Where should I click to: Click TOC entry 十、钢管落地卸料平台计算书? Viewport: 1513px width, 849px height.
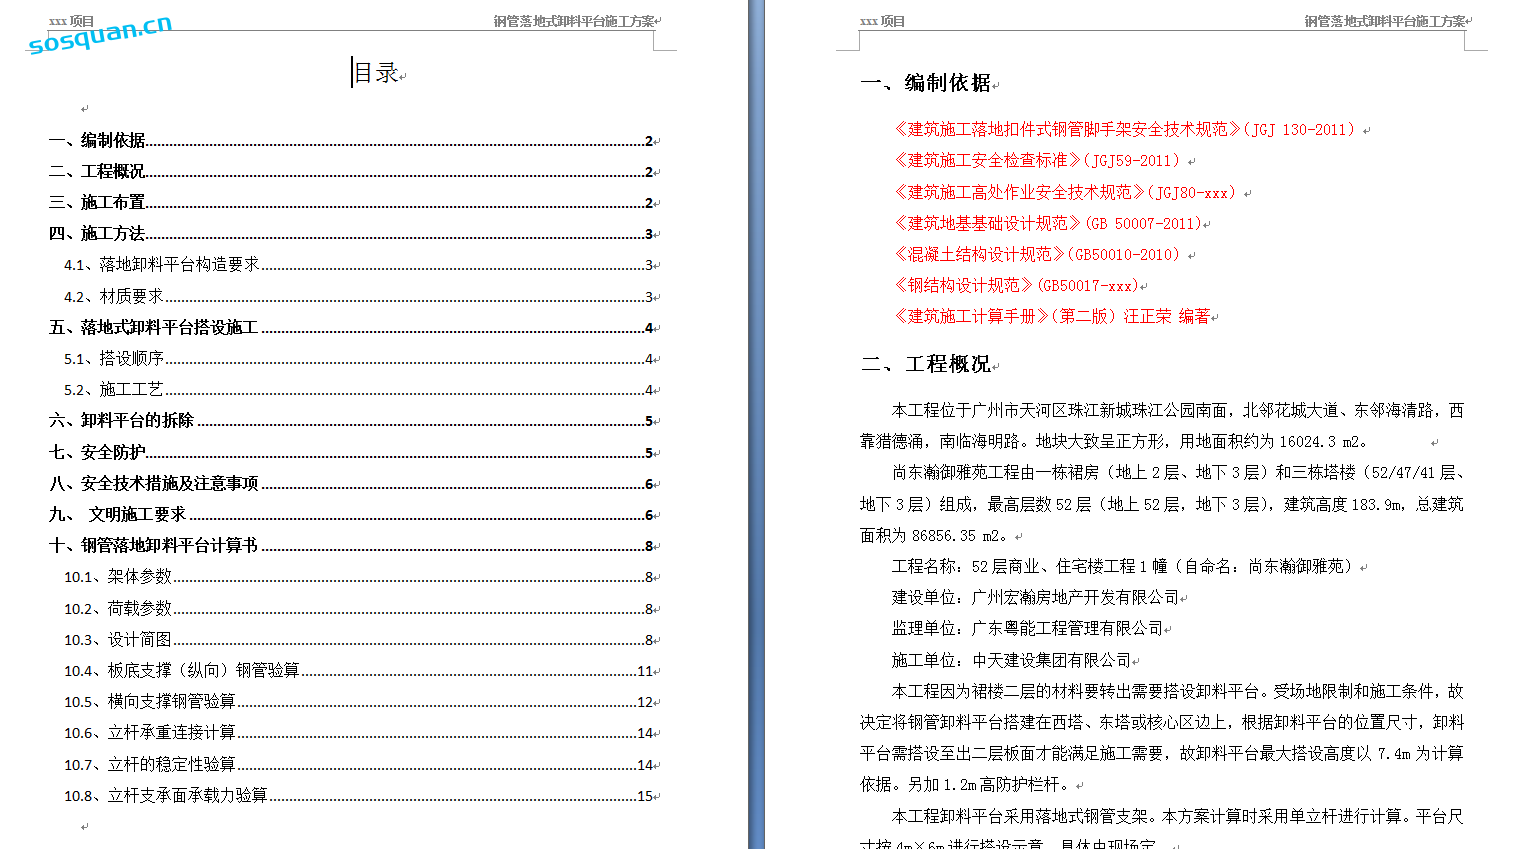point(154,546)
